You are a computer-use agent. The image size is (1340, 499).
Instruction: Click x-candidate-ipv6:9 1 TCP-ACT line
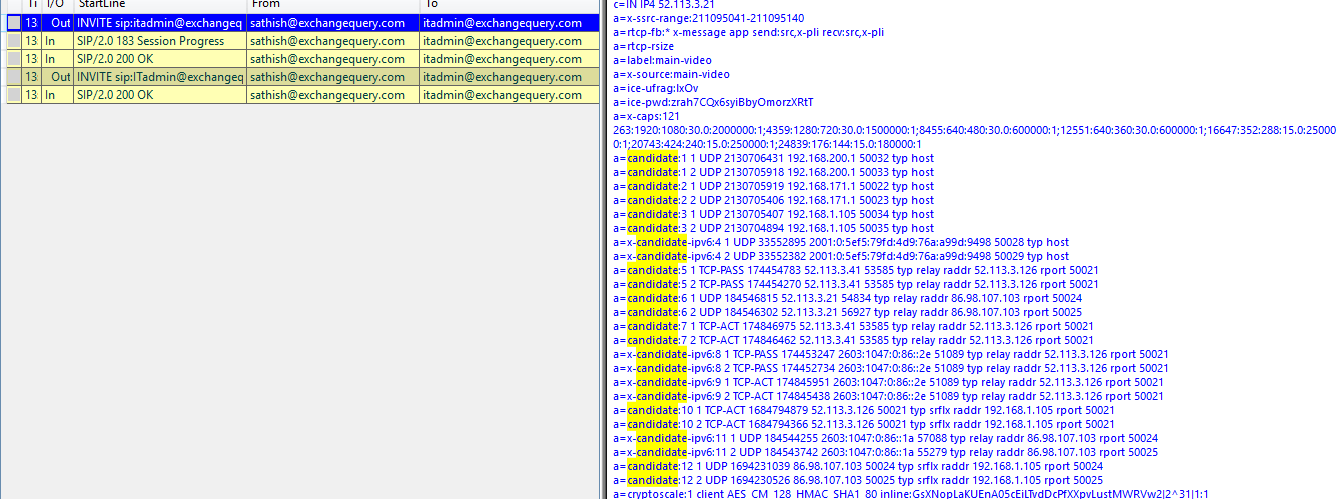tap(888, 382)
